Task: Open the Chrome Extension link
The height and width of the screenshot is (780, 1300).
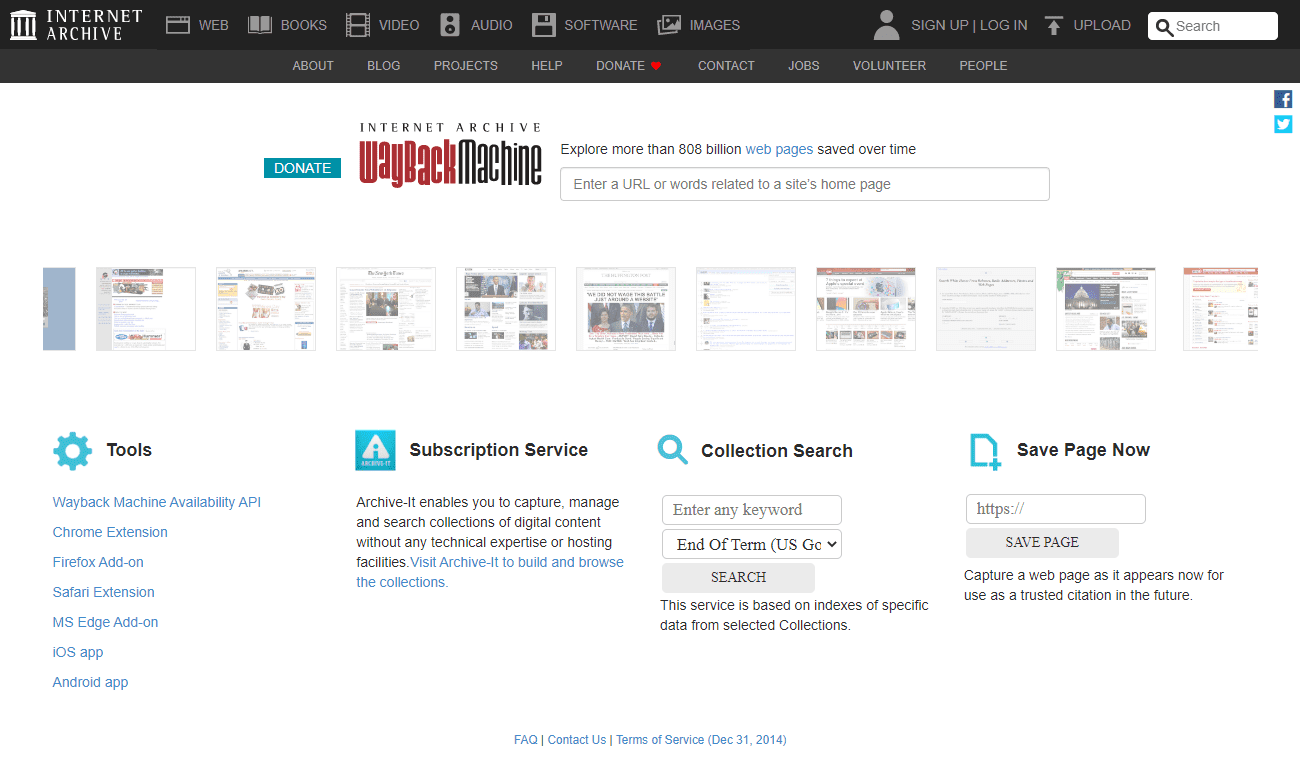Action: pos(110,532)
